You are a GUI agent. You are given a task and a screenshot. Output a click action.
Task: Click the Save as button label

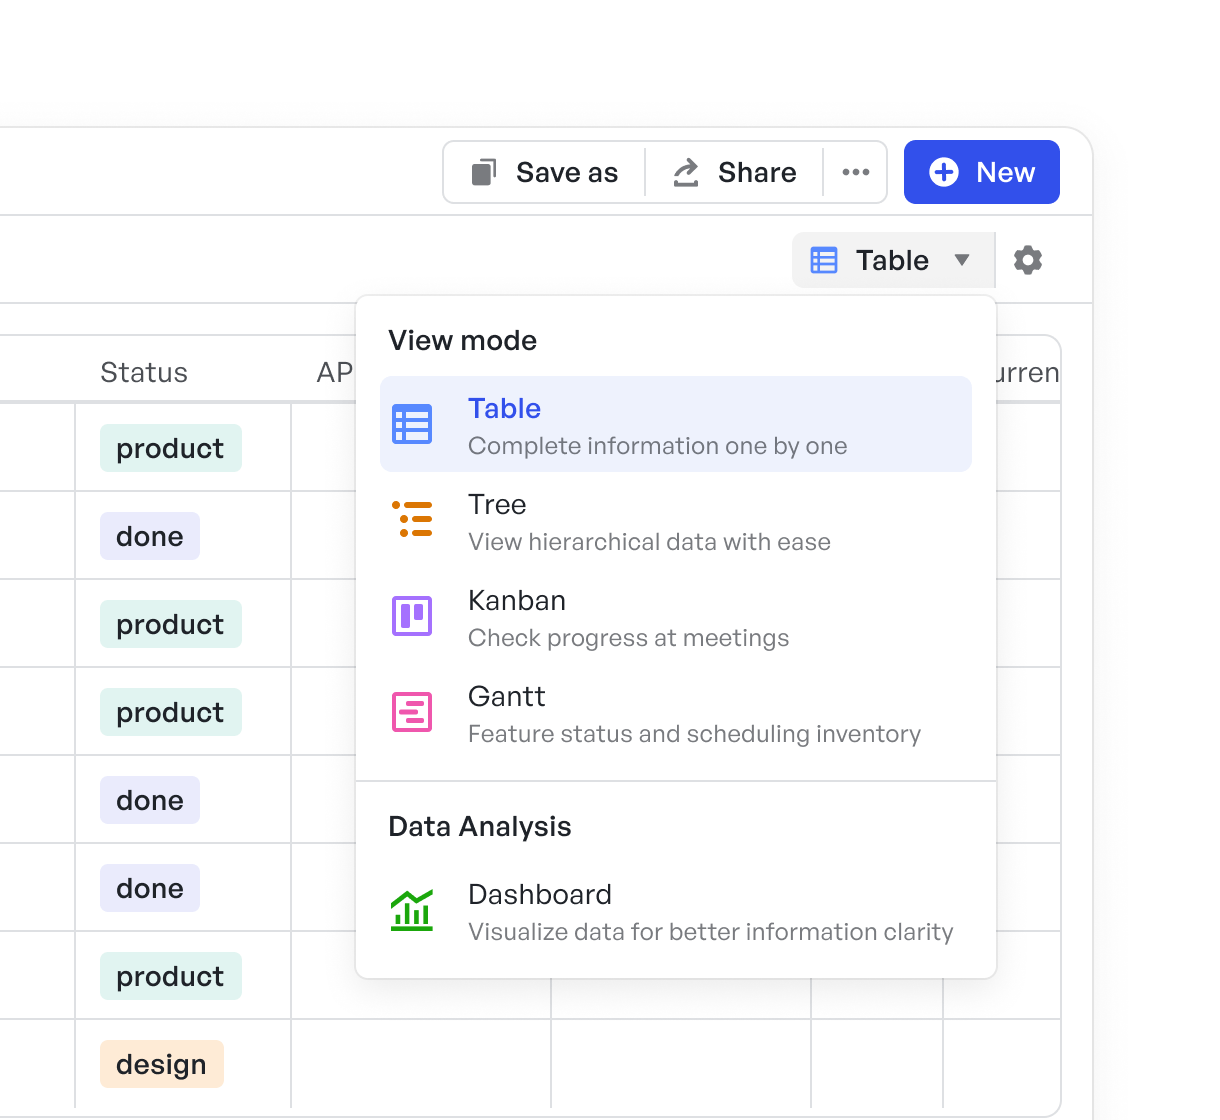[x=567, y=172]
